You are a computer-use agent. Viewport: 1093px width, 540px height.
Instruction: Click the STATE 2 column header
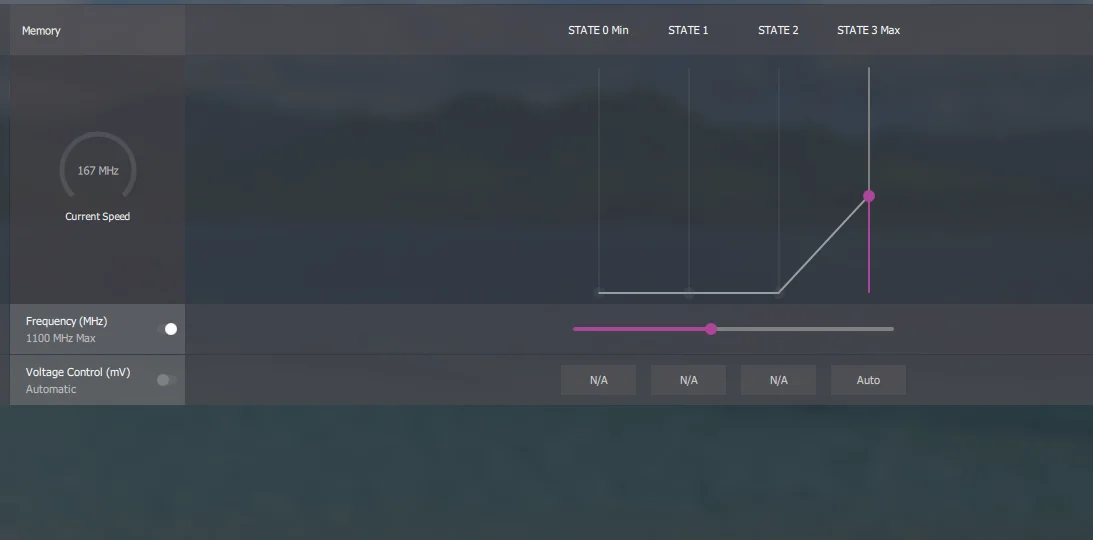pyautogui.click(x=778, y=30)
